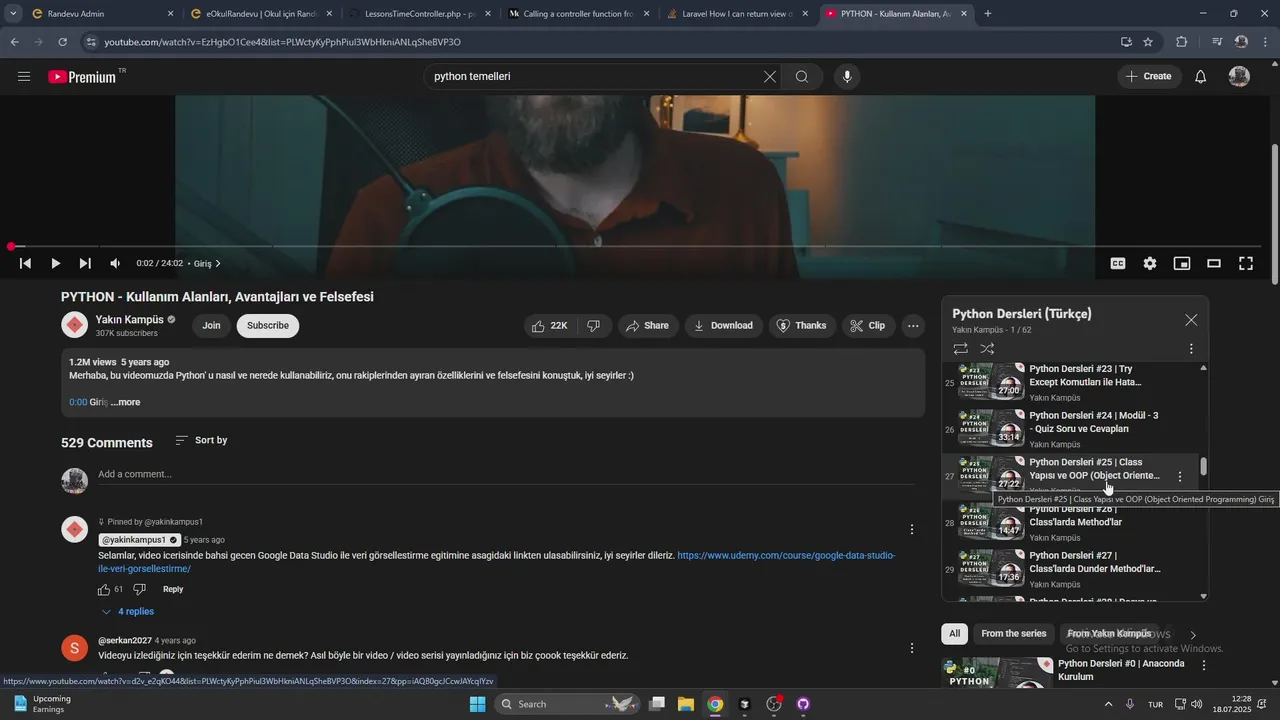Image resolution: width=1280 pixels, height=720 pixels.
Task: Join the Yakın Kampüs channel
Action: point(211,325)
